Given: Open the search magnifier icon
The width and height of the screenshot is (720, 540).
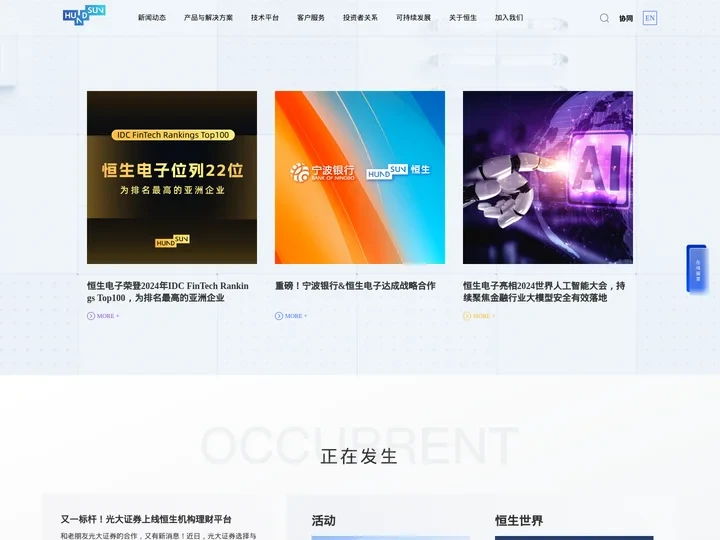Looking at the screenshot, I should [604, 18].
